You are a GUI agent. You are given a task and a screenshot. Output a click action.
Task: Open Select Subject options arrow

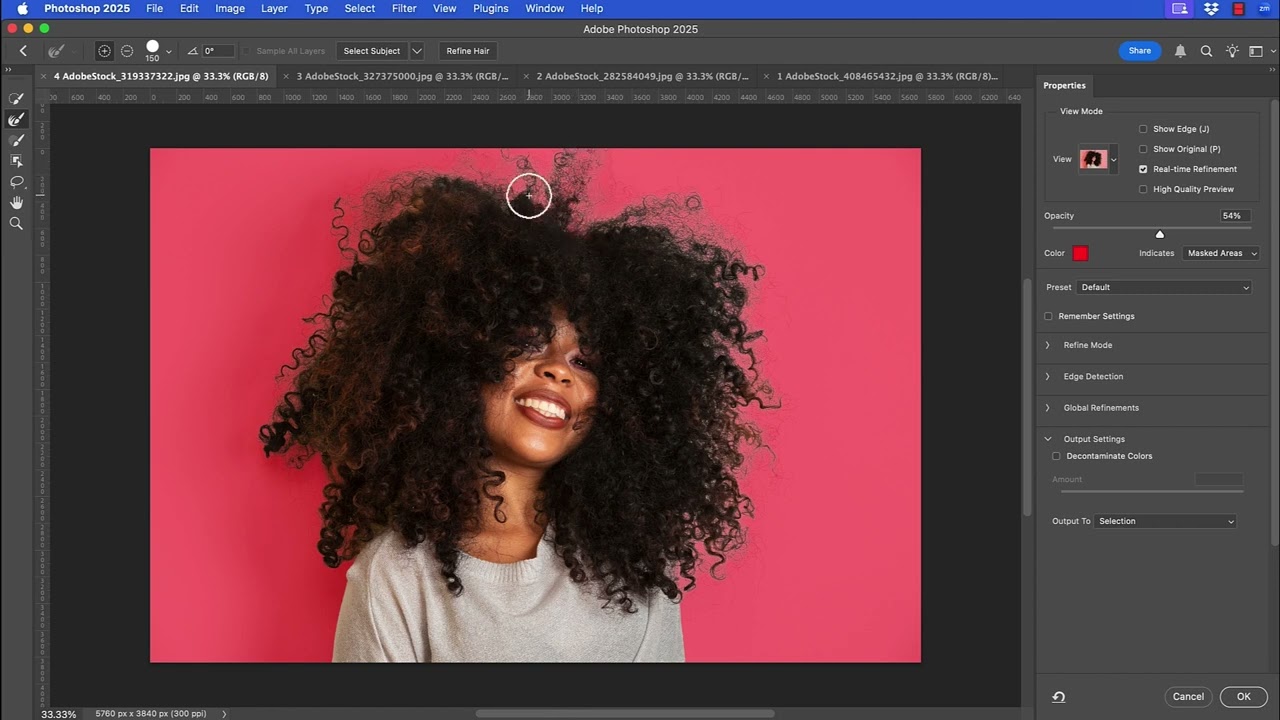(417, 51)
